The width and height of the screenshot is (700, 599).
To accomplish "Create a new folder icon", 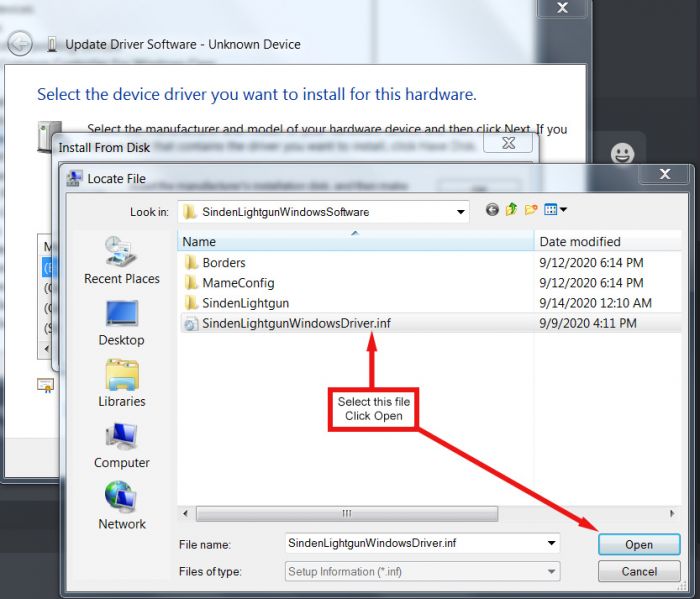I will [531, 210].
